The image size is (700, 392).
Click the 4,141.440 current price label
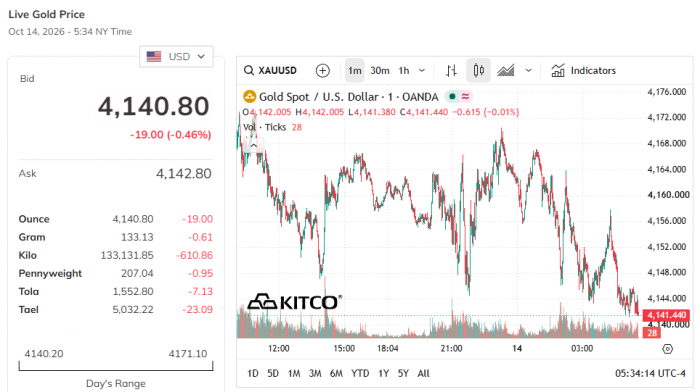[666, 315]
